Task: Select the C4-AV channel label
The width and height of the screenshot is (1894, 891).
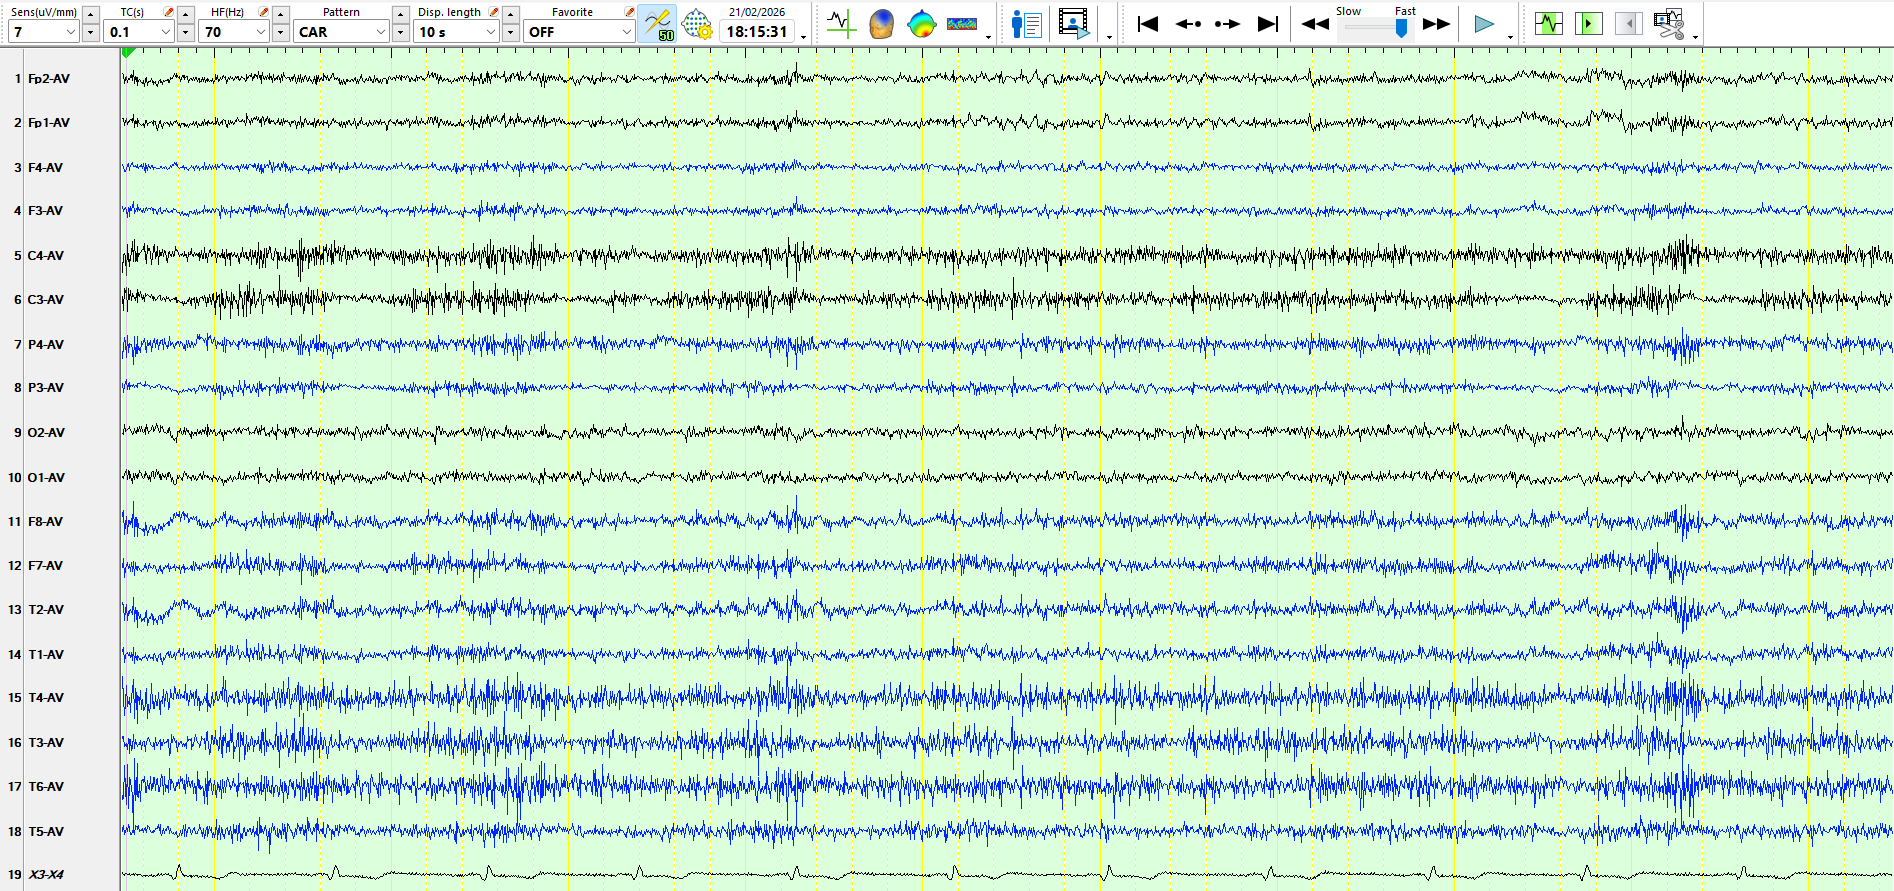Action: pos(46,256)
